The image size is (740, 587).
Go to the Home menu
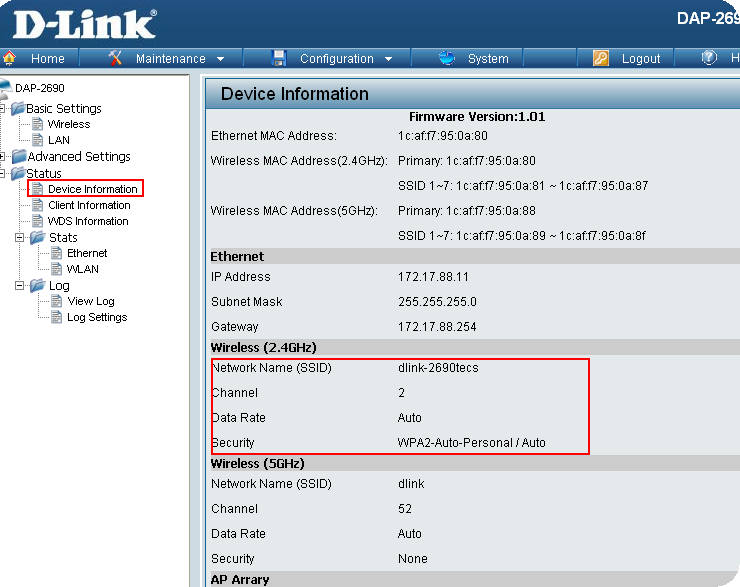(48, 59)
